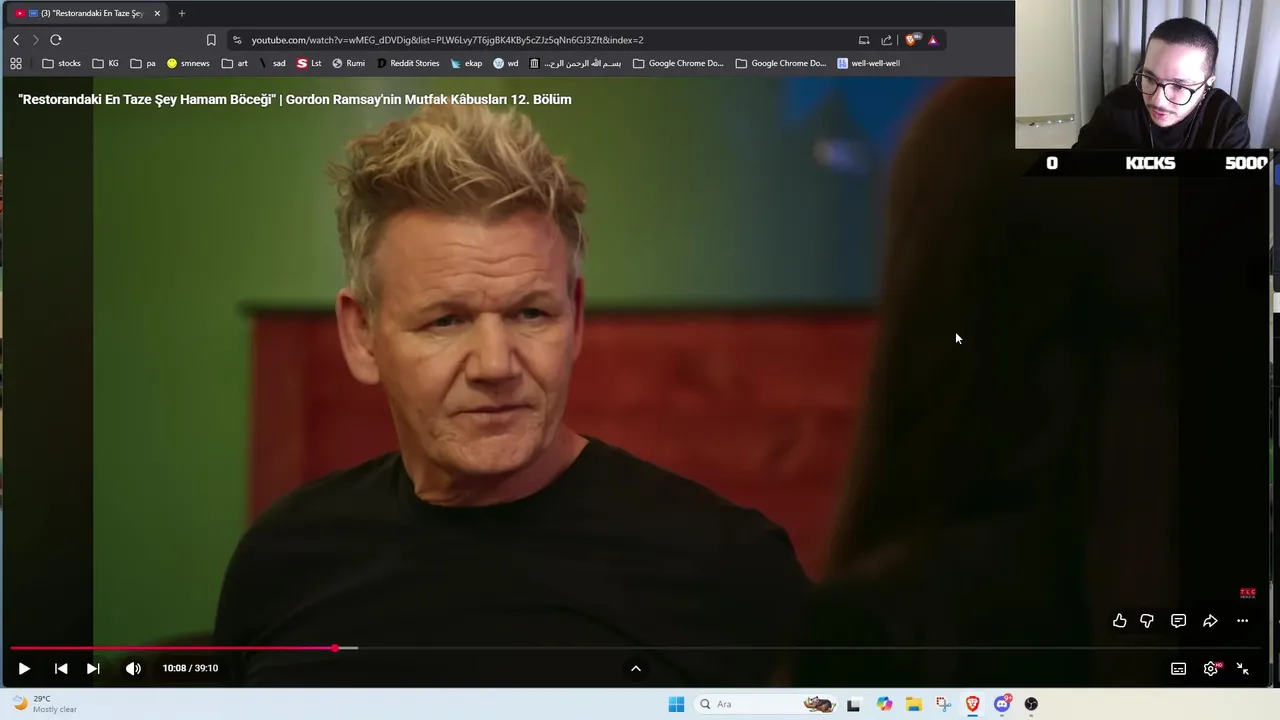Dislike the video with thumbs down

[1147, 621]
